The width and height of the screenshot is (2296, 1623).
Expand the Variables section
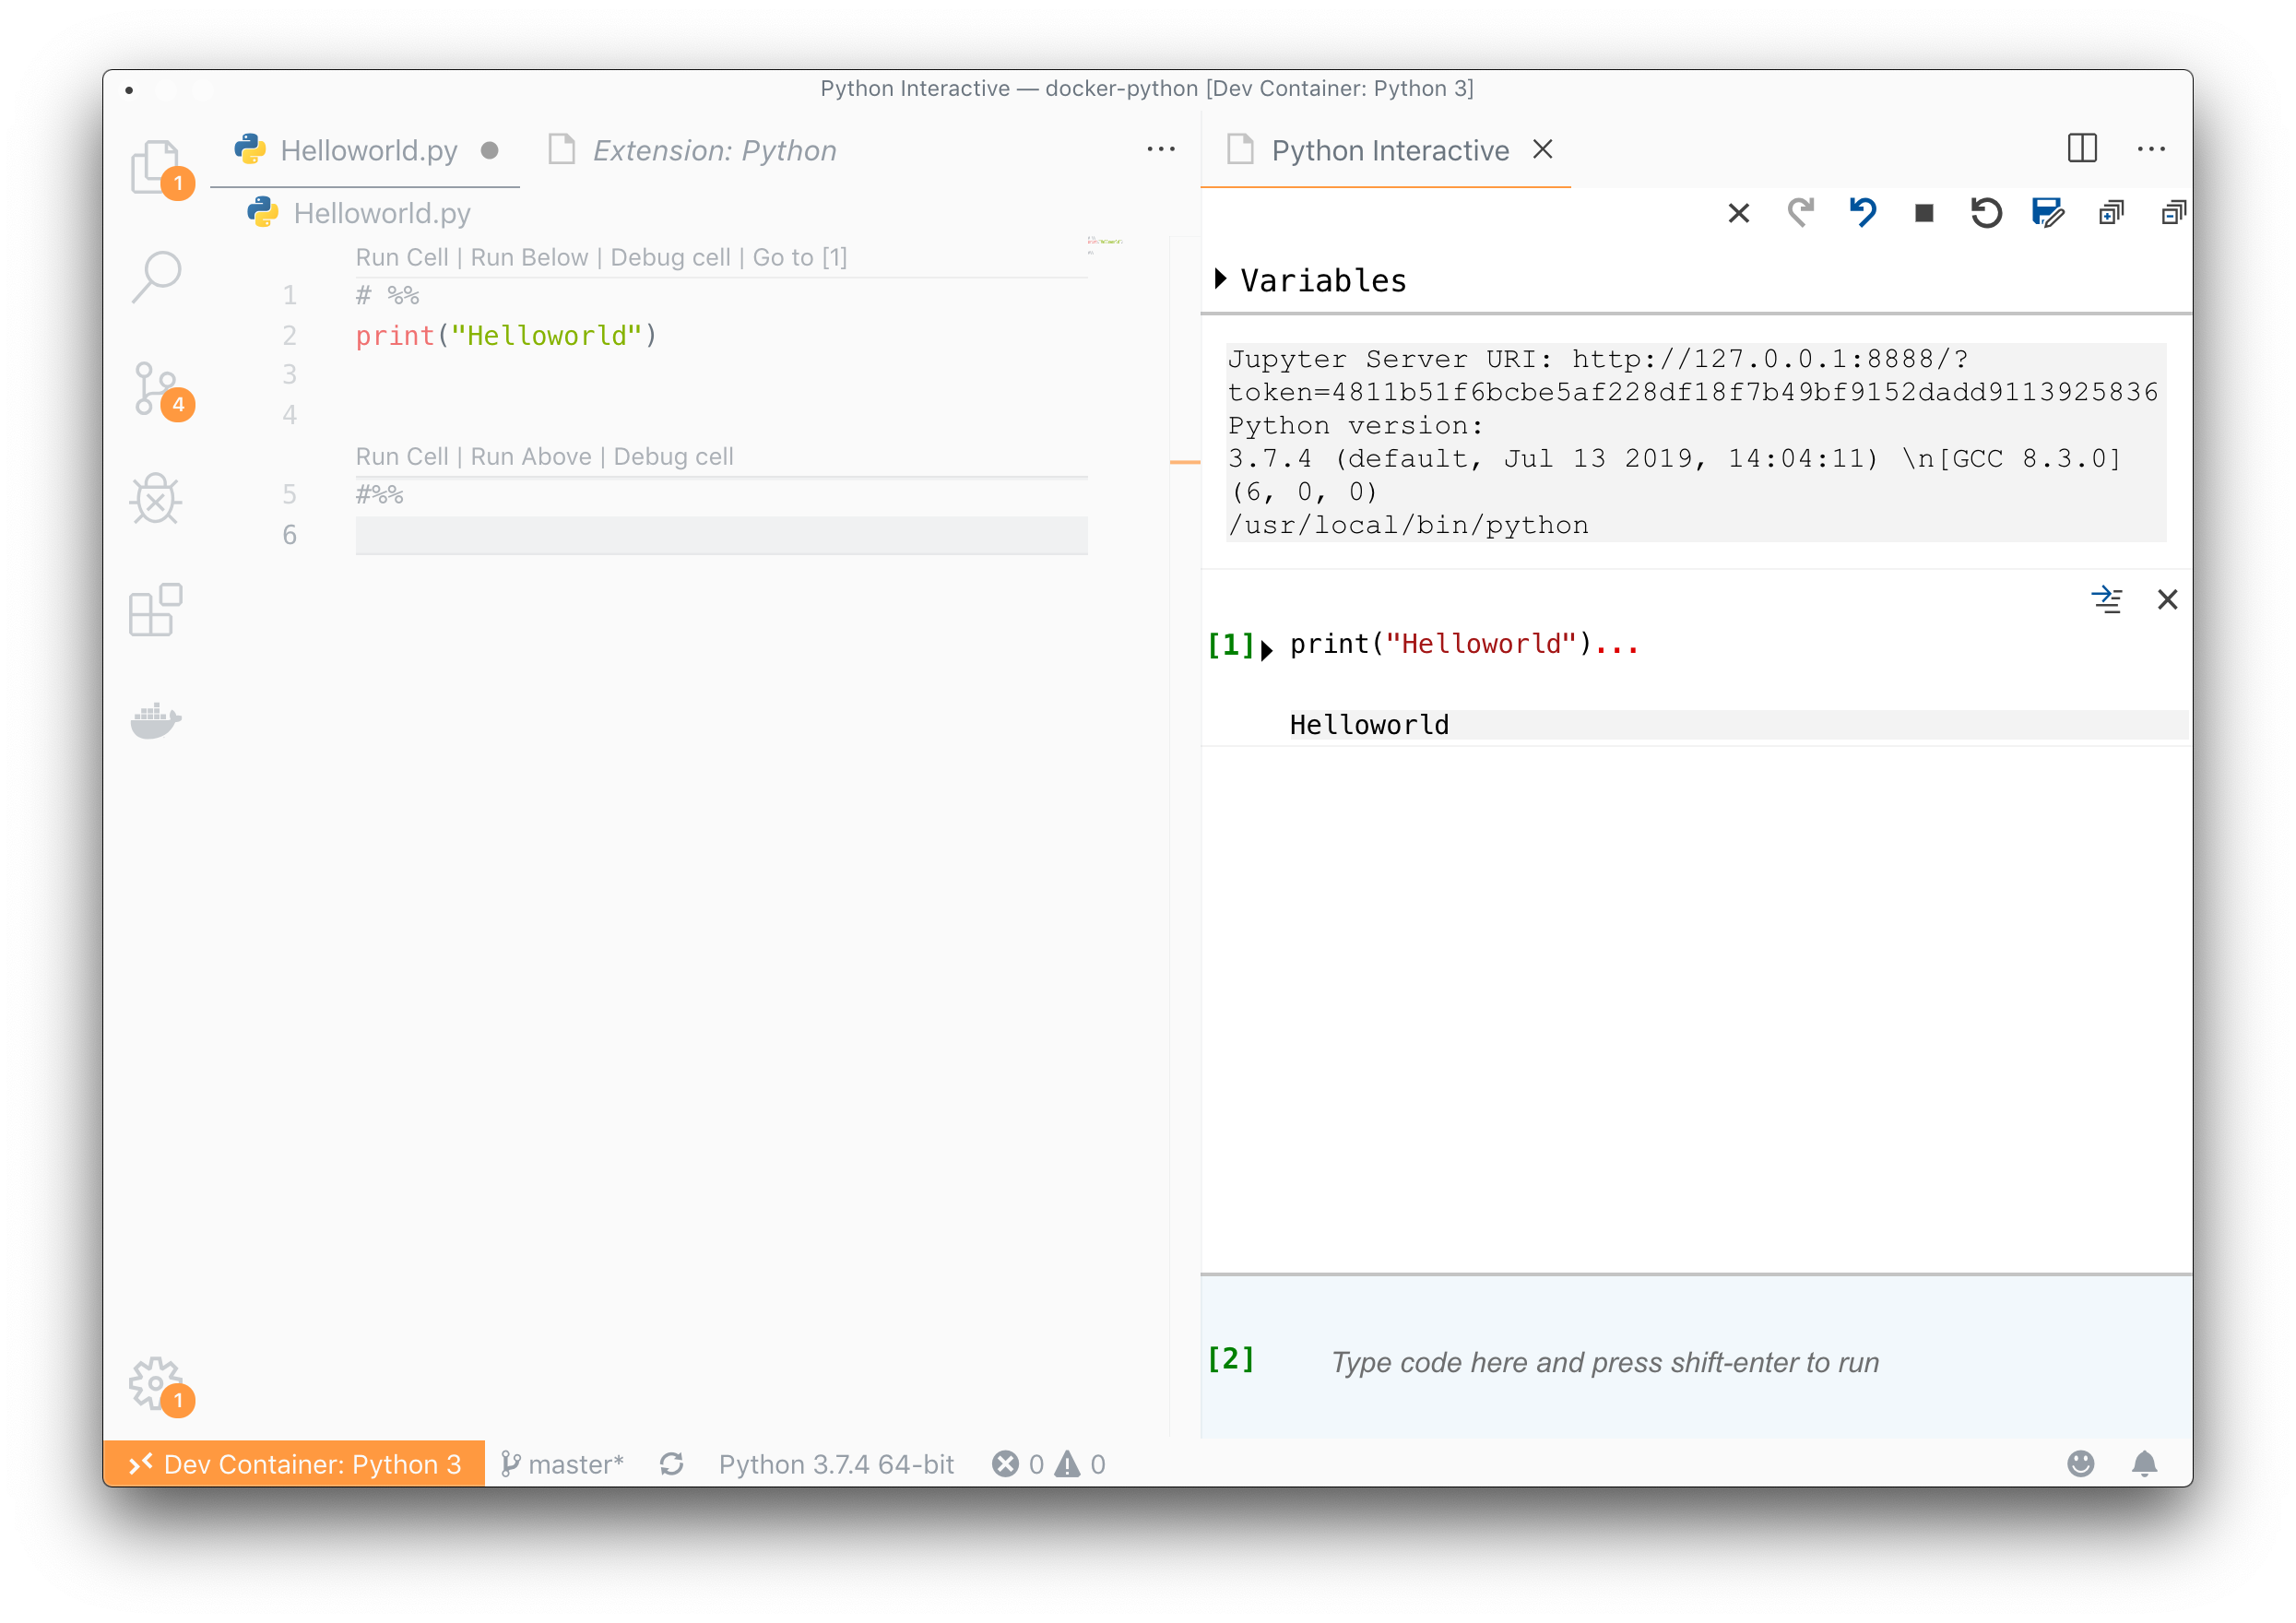click(1310, 280)
